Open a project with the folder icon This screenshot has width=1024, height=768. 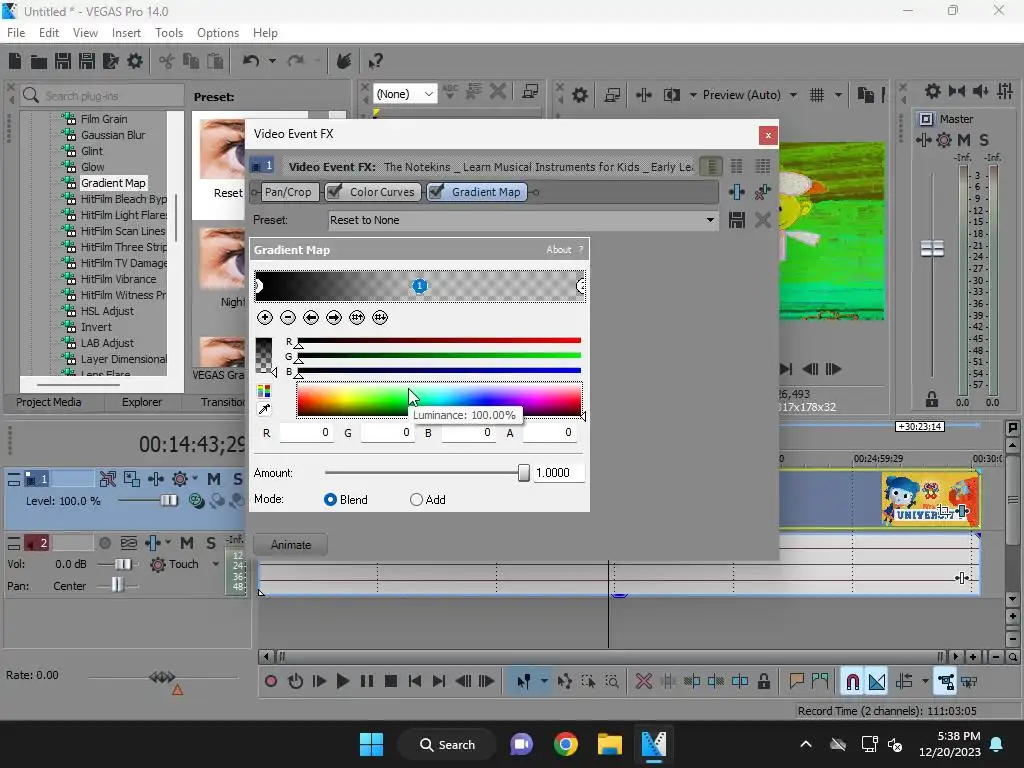click(x=39, y=61)
